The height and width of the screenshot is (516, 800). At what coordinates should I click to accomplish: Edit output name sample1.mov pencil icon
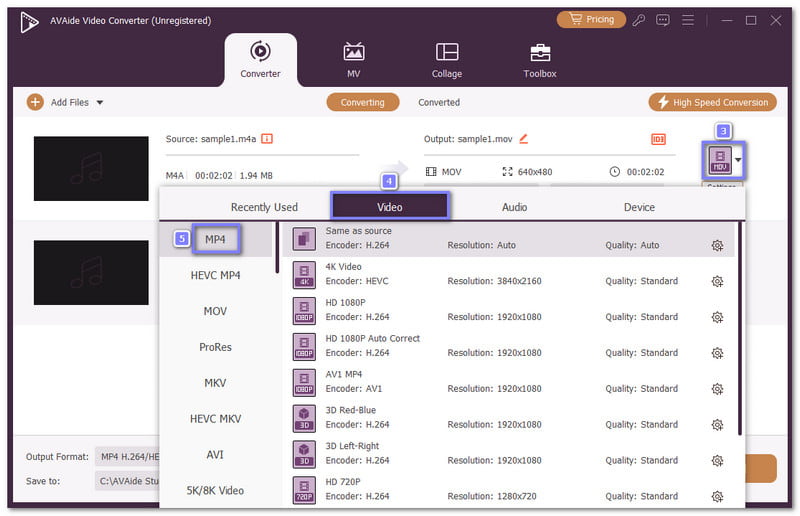523,139
